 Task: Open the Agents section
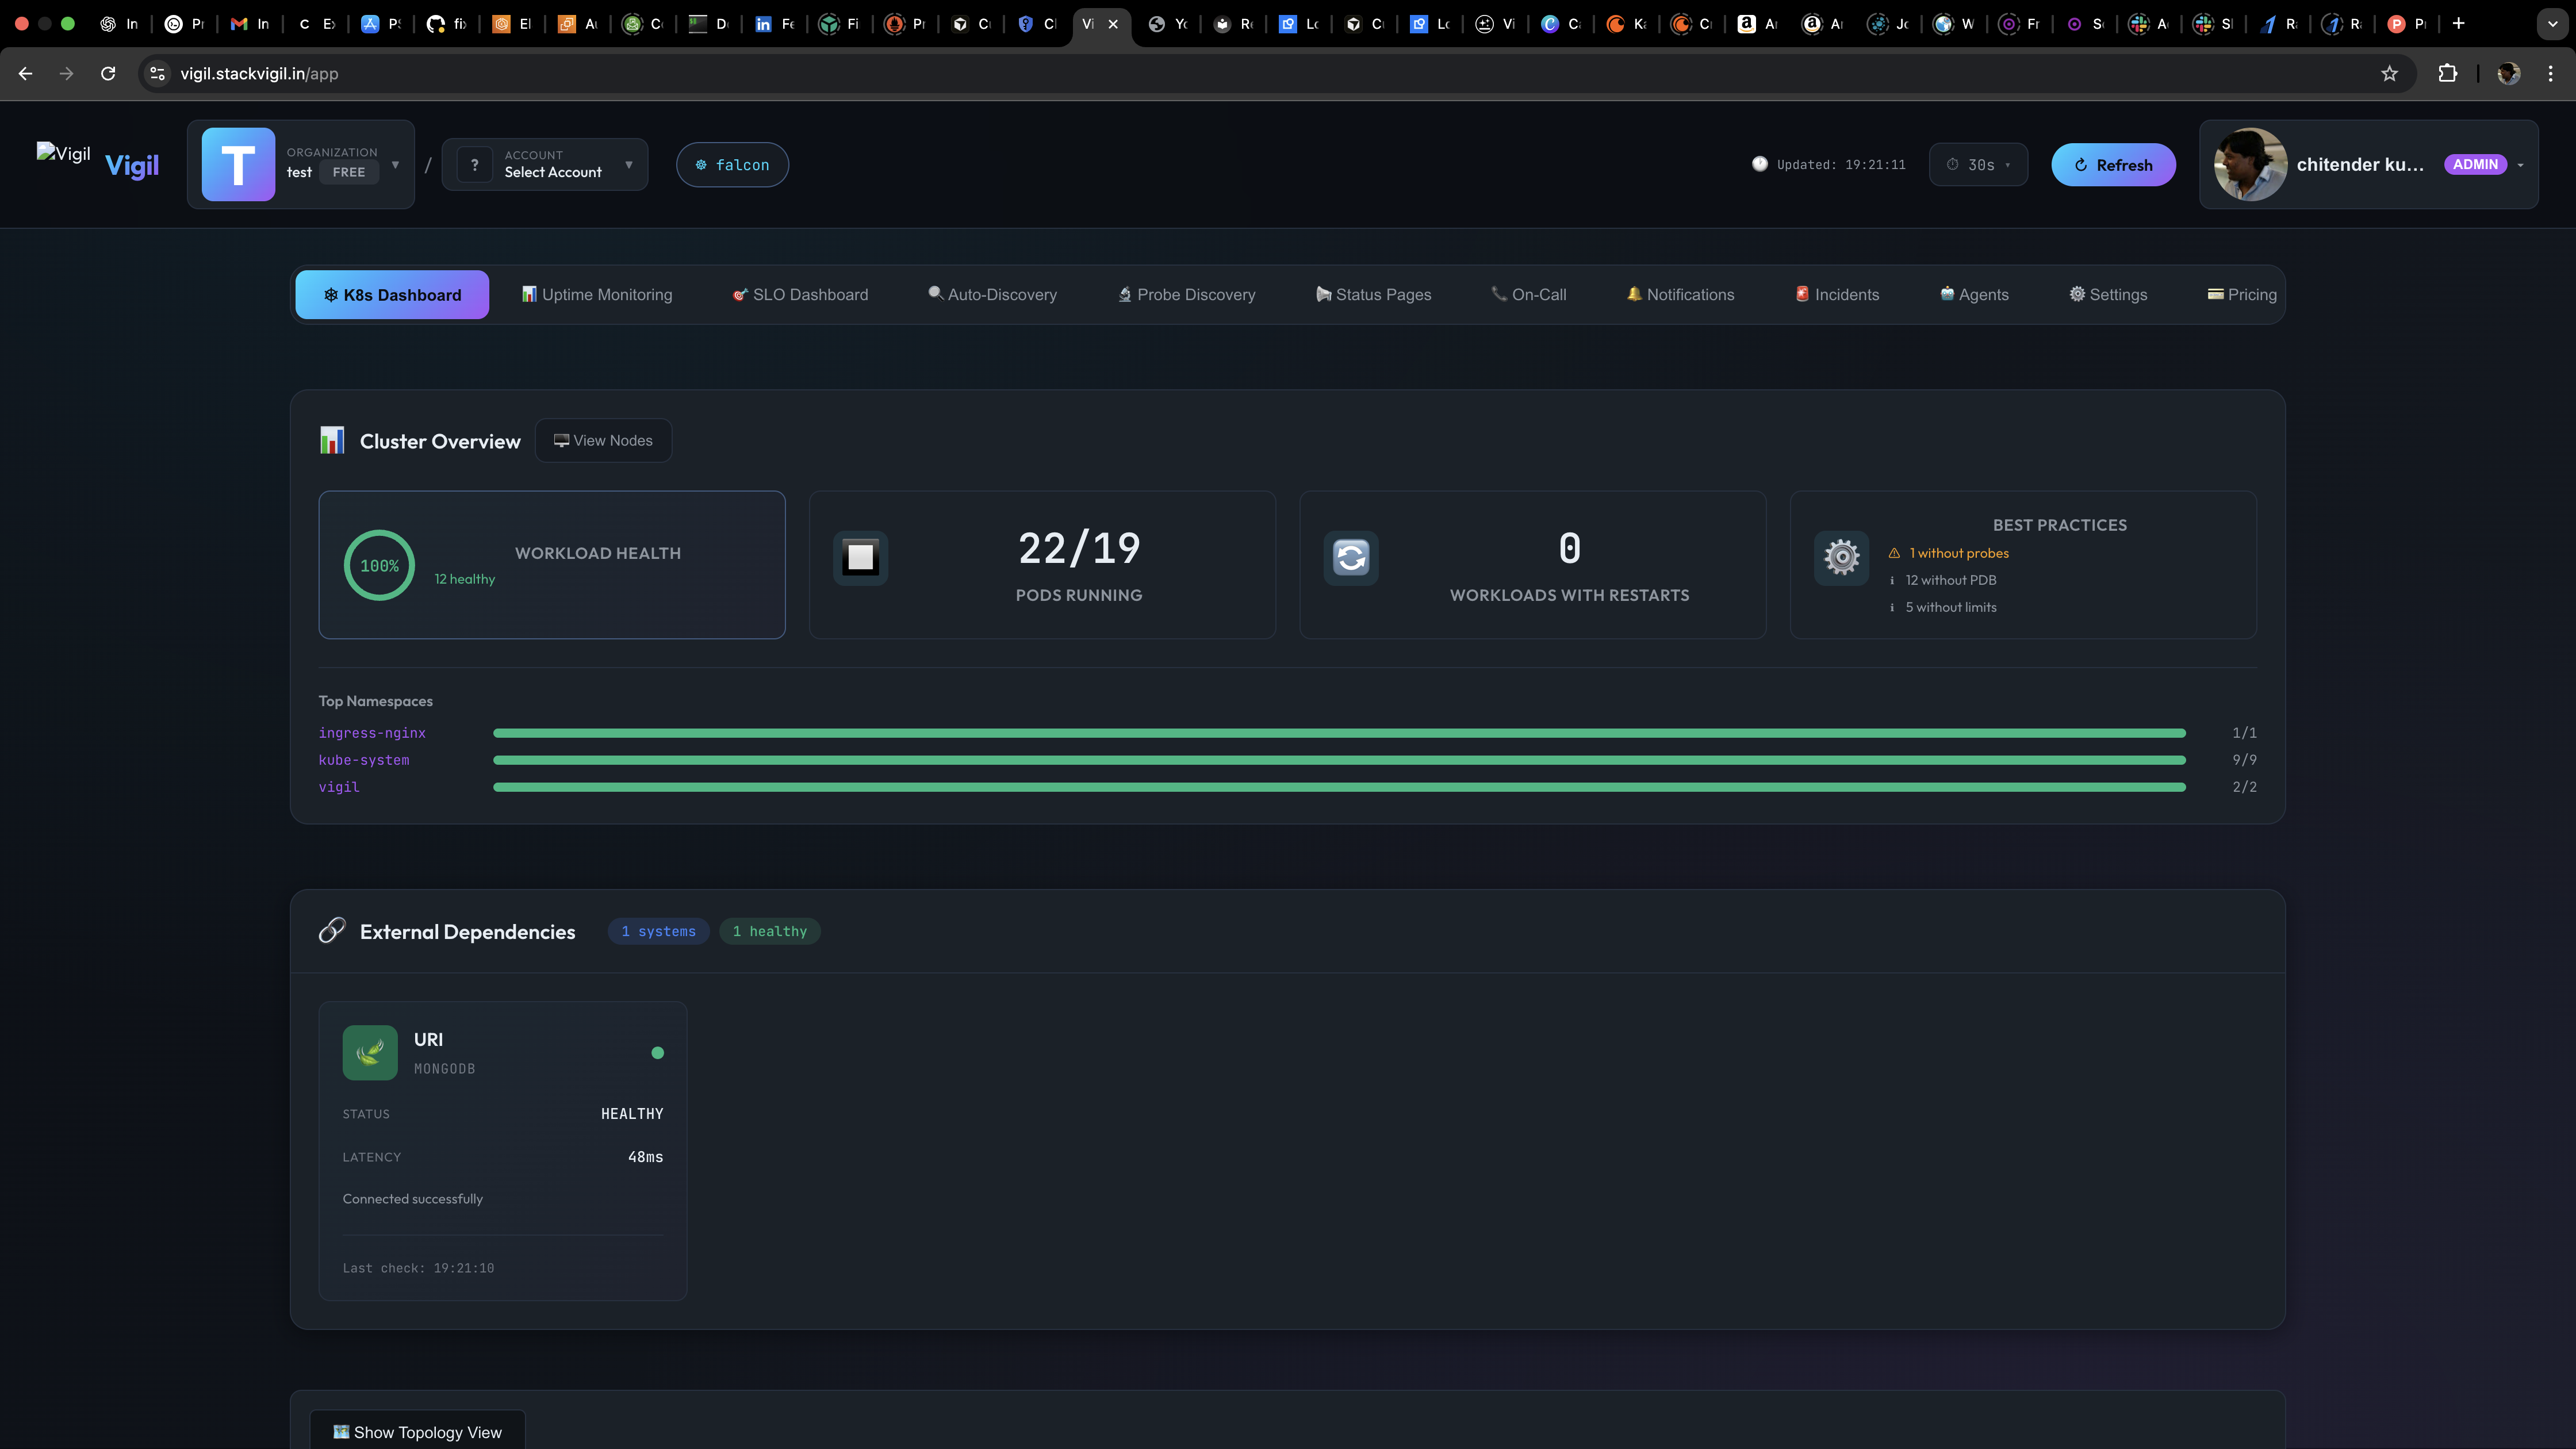[1972, 294]
